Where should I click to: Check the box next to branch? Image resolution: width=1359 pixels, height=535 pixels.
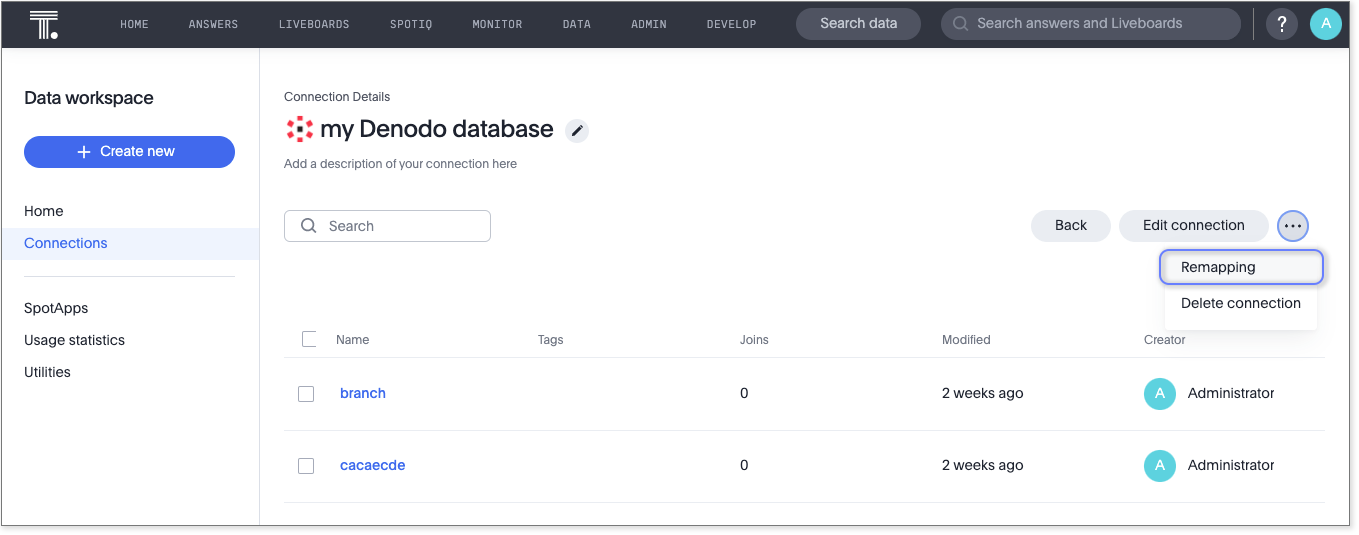[x=306, y=394]
